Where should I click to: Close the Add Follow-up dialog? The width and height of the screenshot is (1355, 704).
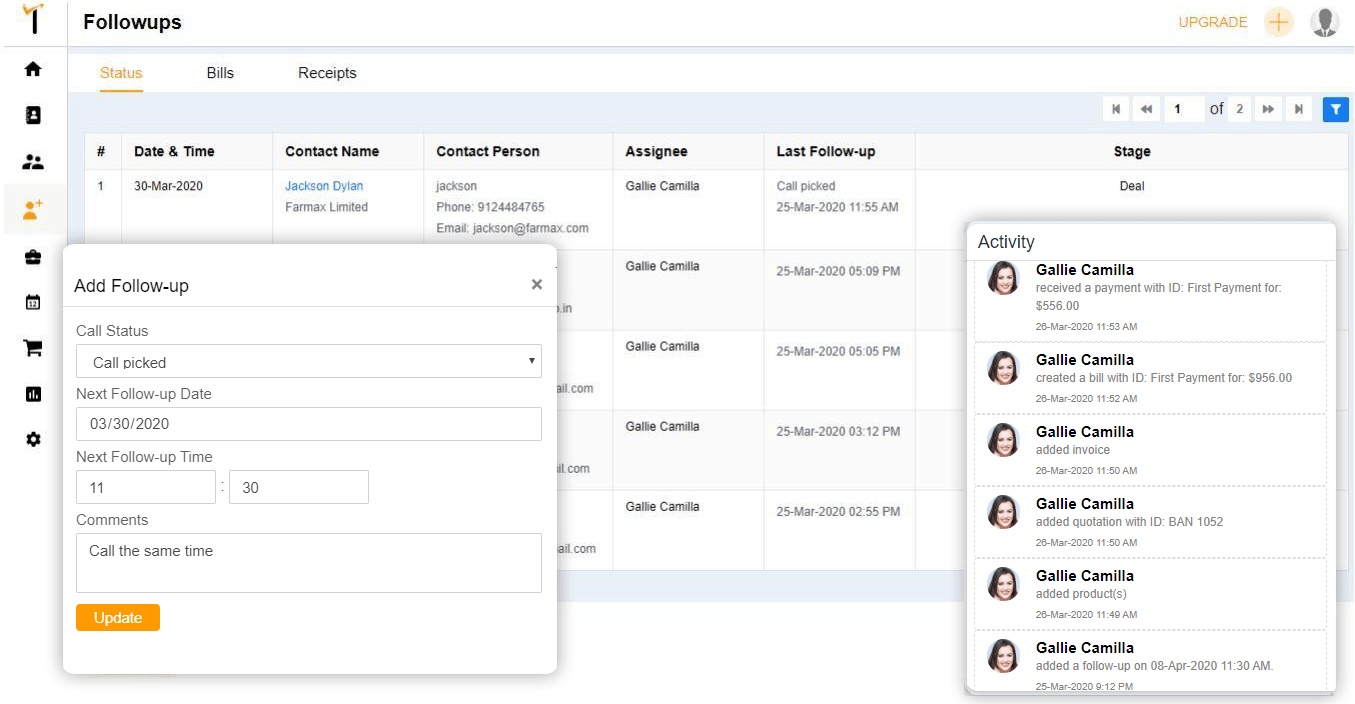537,285
